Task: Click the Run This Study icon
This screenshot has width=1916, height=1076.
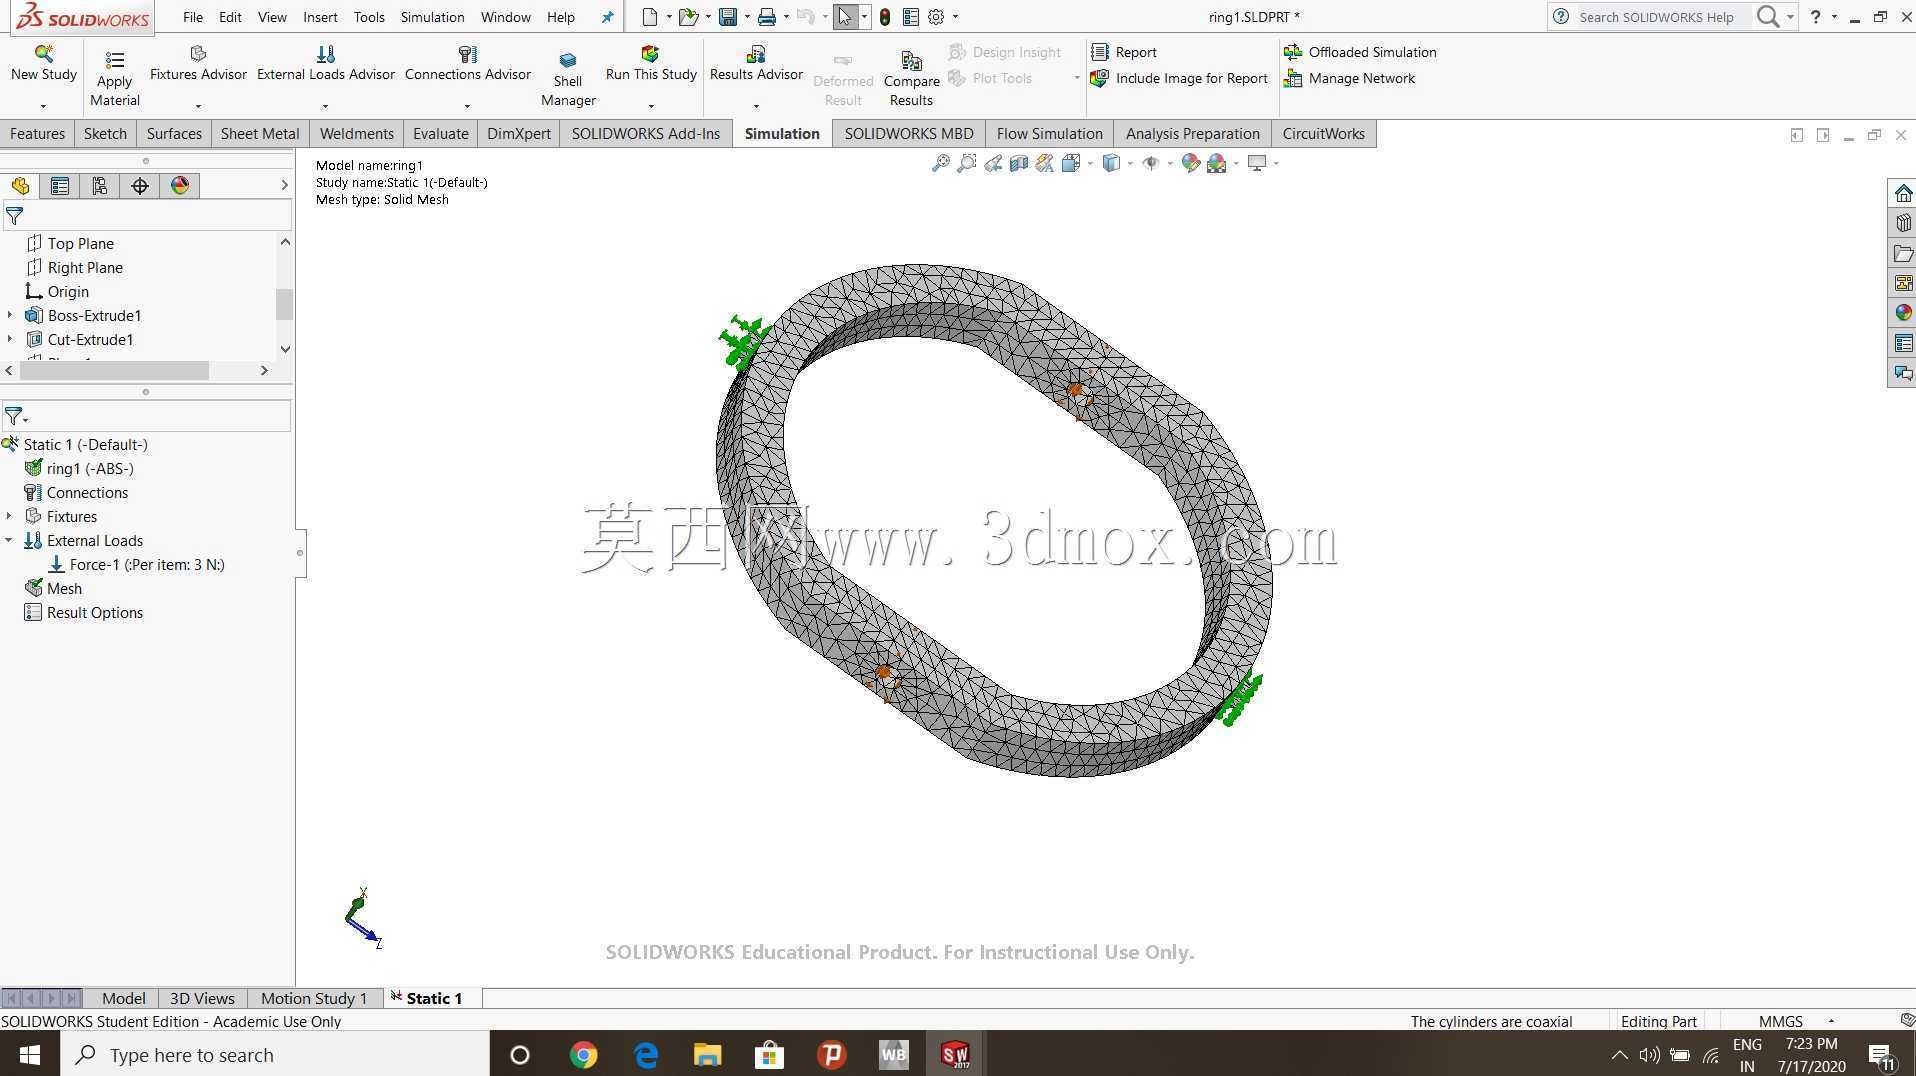Action: coord(650,53)
